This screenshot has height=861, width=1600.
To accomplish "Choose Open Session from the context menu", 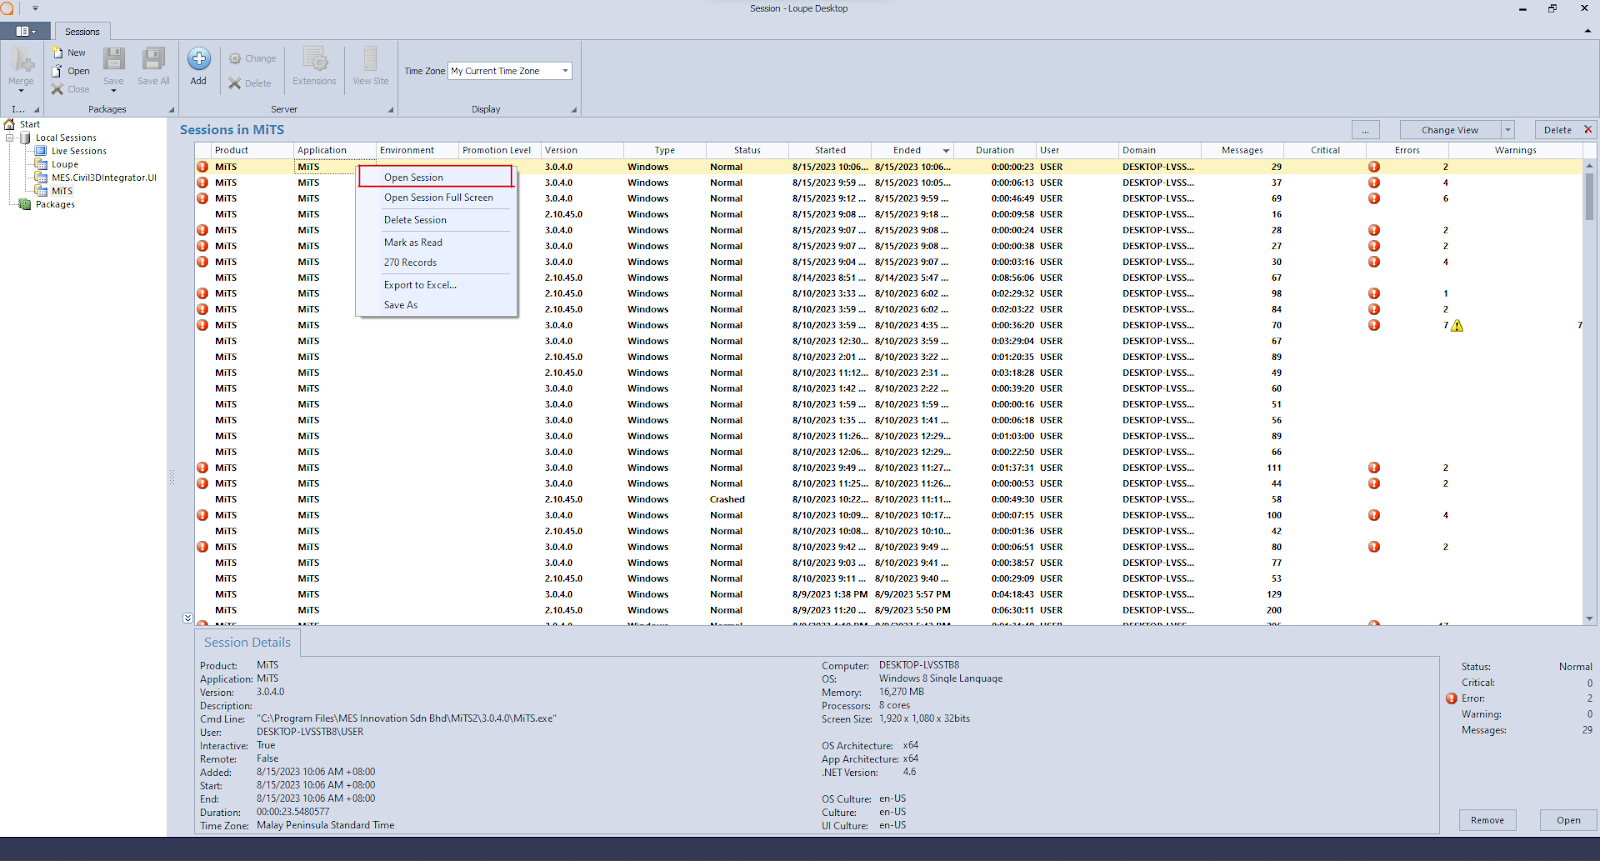I will click(436, 177).
